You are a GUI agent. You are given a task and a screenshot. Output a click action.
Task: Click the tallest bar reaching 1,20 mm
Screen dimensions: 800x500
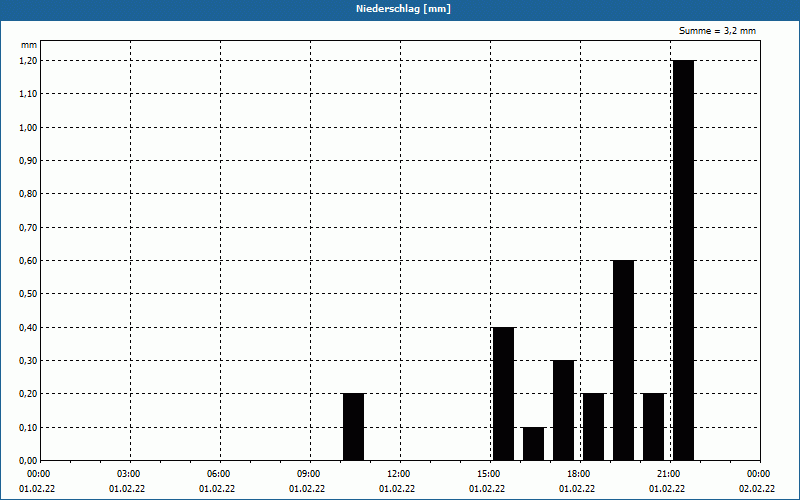tap(683, 260)
